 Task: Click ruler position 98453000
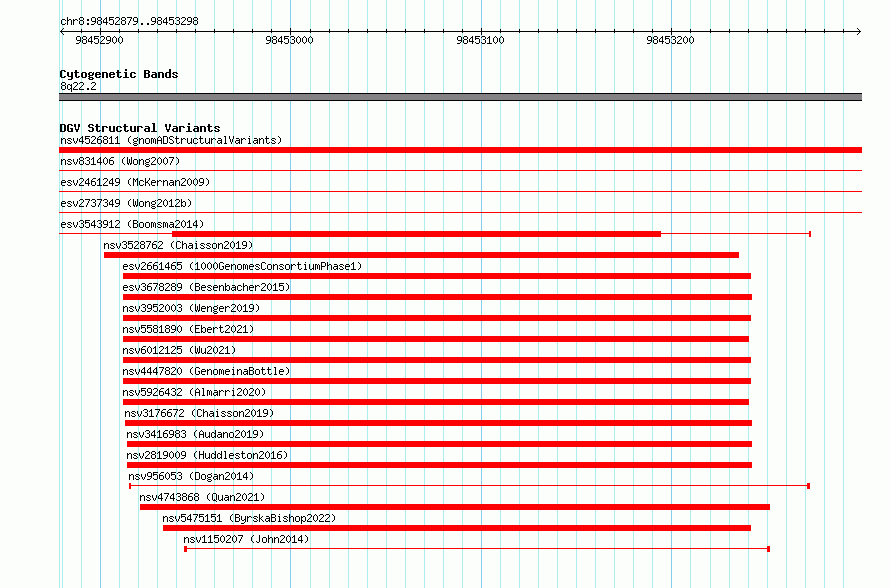289,40
